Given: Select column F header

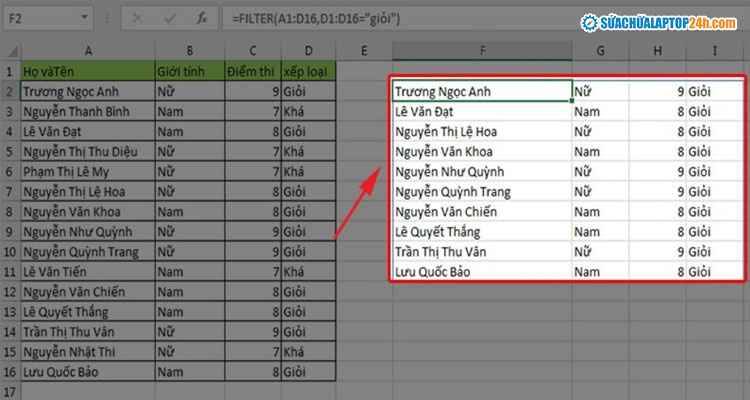Looking at the screenshot, I should coord(482,50).
